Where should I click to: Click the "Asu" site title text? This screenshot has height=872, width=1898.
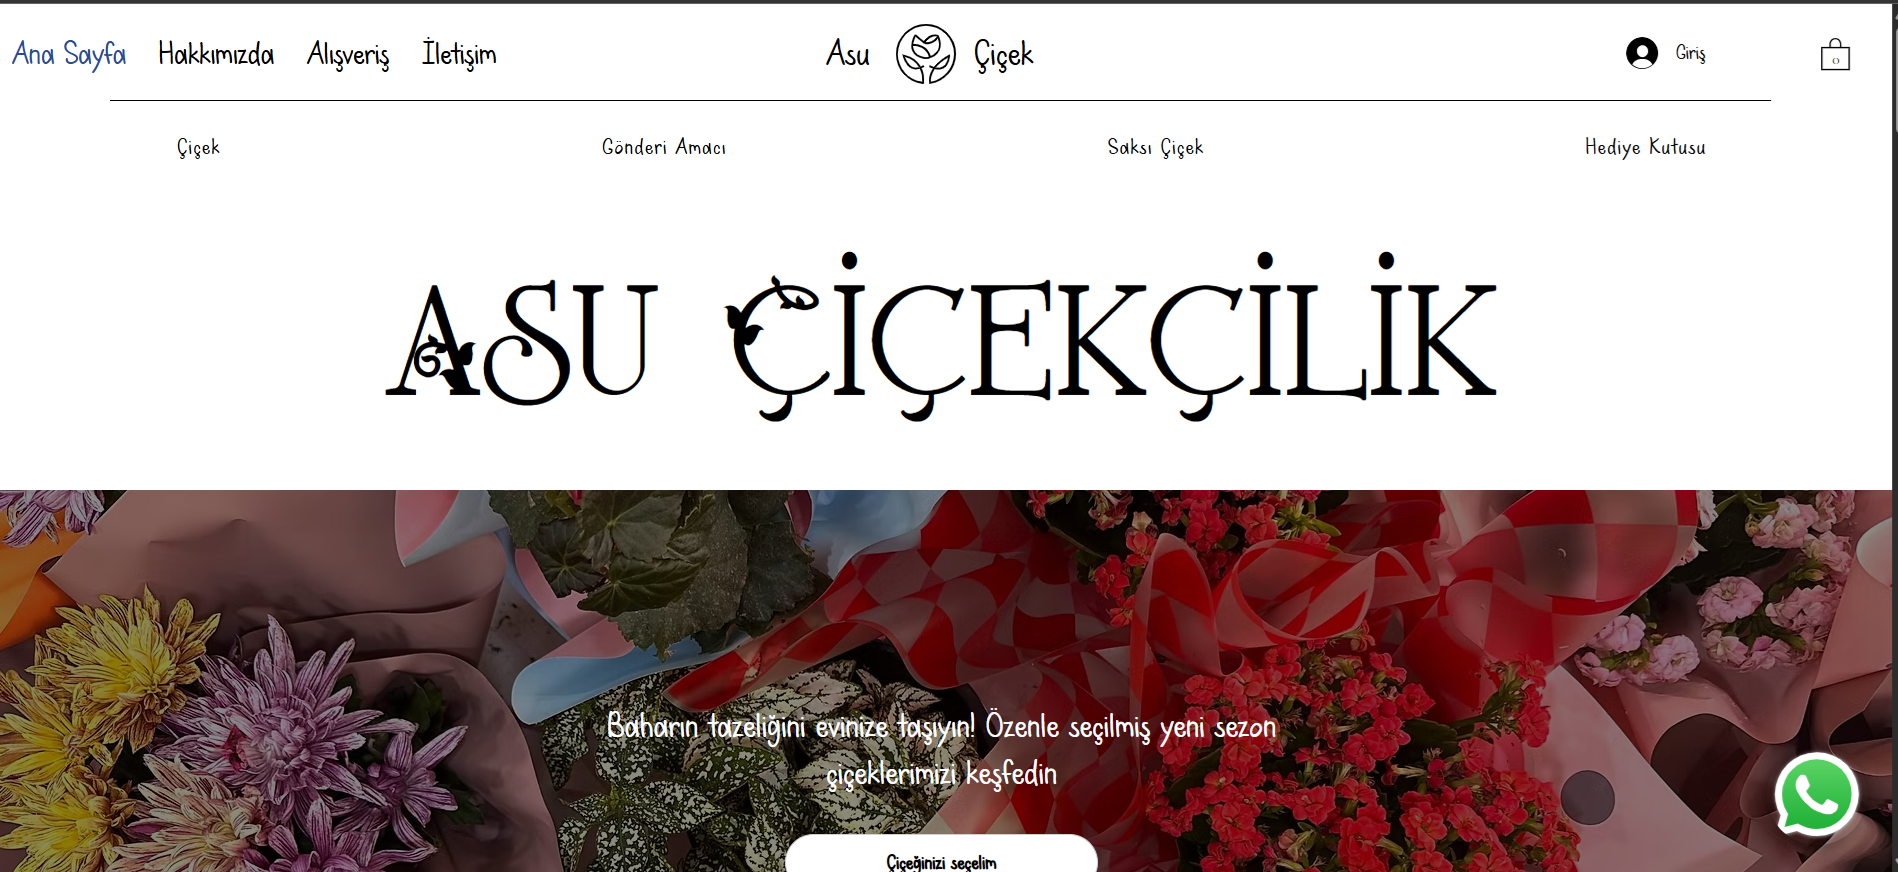848,54
